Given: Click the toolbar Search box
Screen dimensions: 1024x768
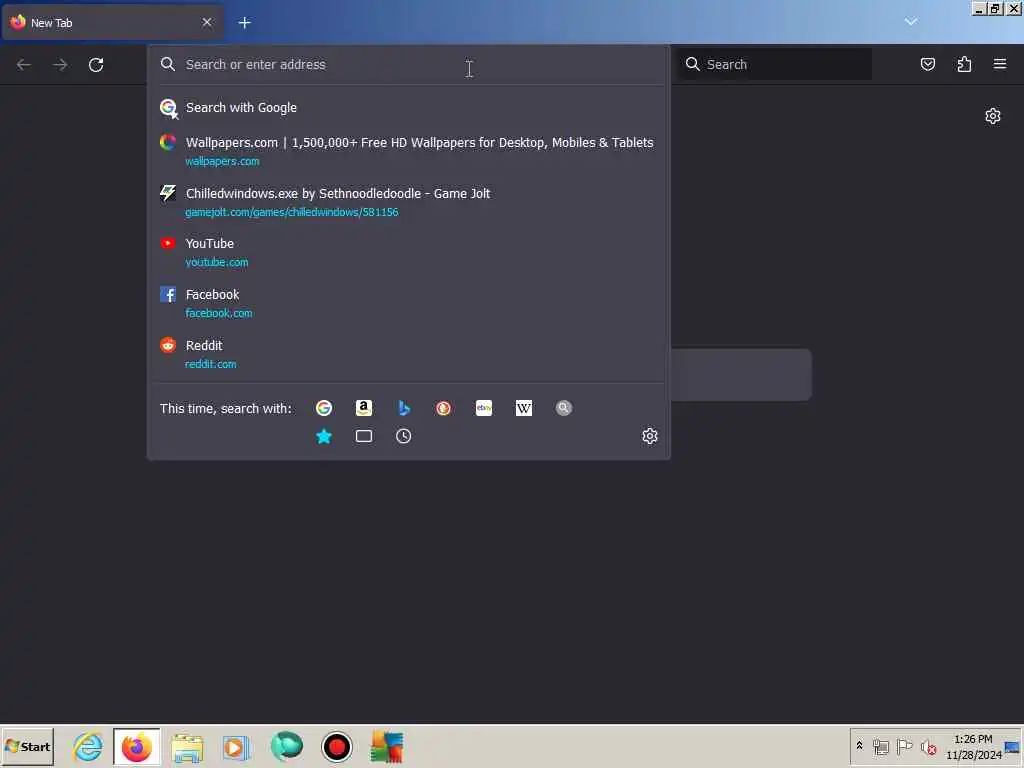Looking at the screenshot, I should tap(775, 65).
